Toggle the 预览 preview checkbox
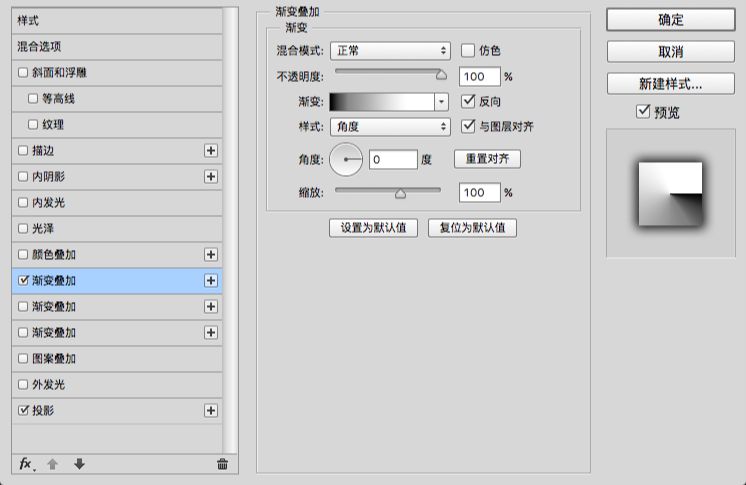The height and width of the screenshot is (485, 746). tap(643, 112)
